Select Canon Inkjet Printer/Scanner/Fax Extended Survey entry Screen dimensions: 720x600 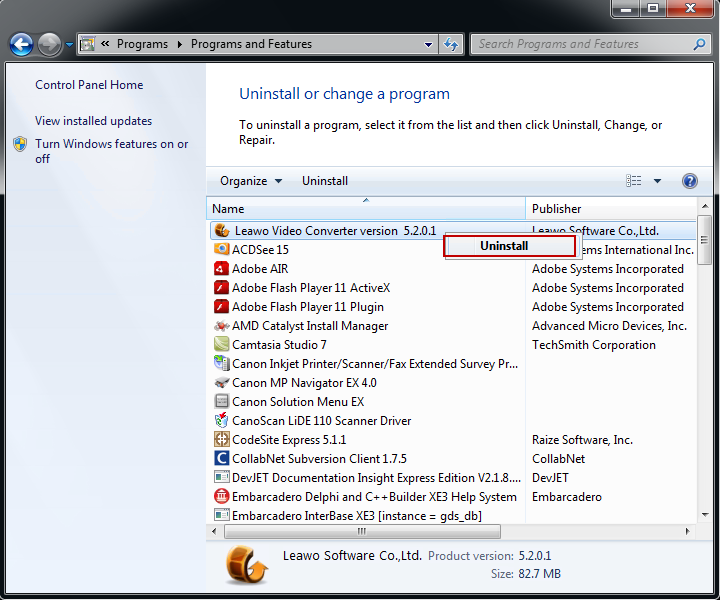click(x=375, y=364)
